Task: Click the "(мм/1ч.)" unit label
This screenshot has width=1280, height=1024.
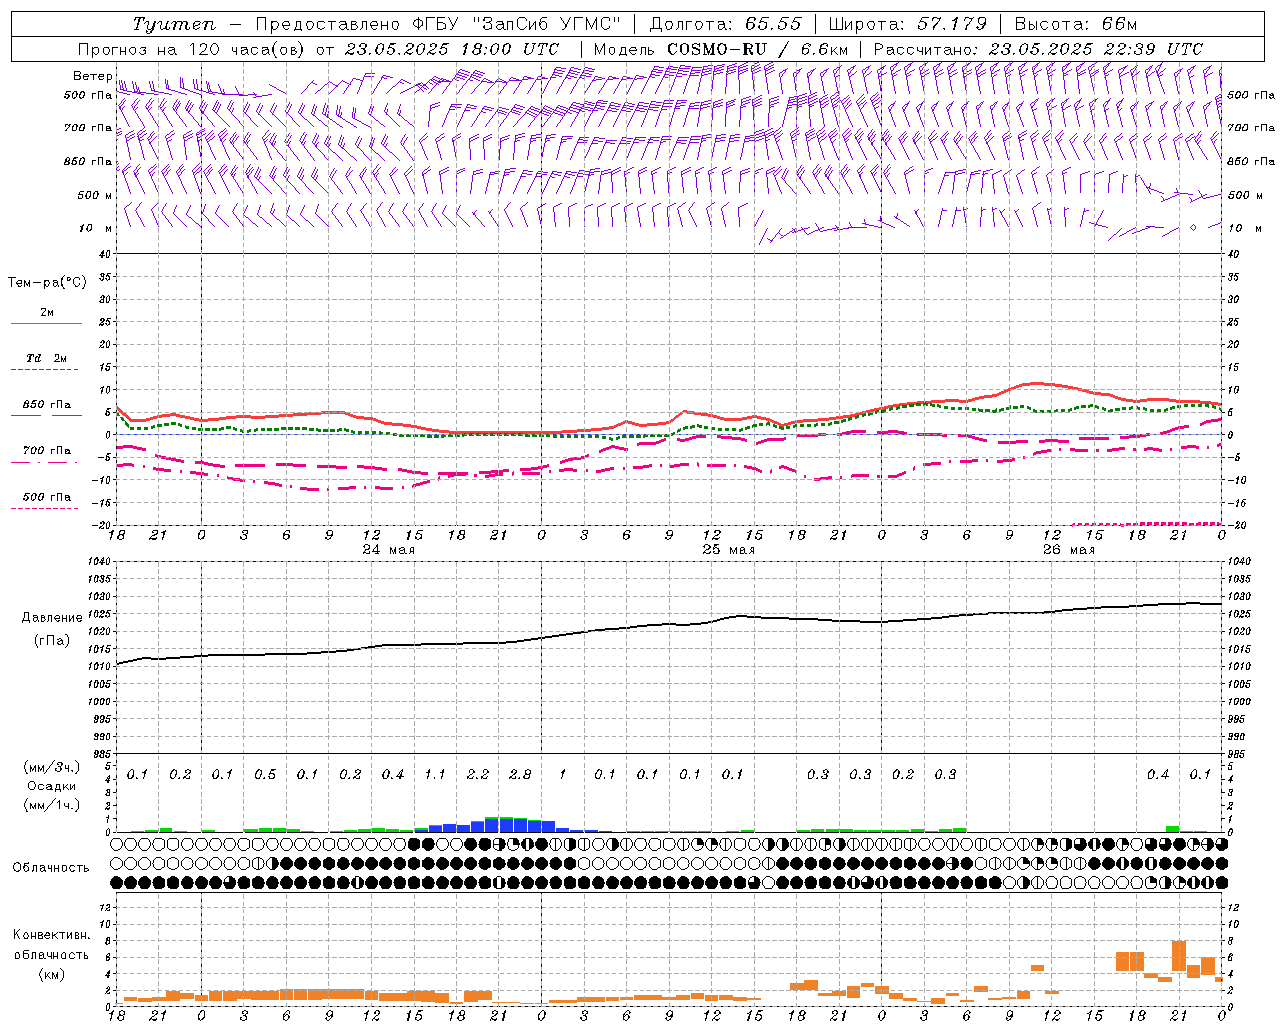Action: tap(51, 805)
